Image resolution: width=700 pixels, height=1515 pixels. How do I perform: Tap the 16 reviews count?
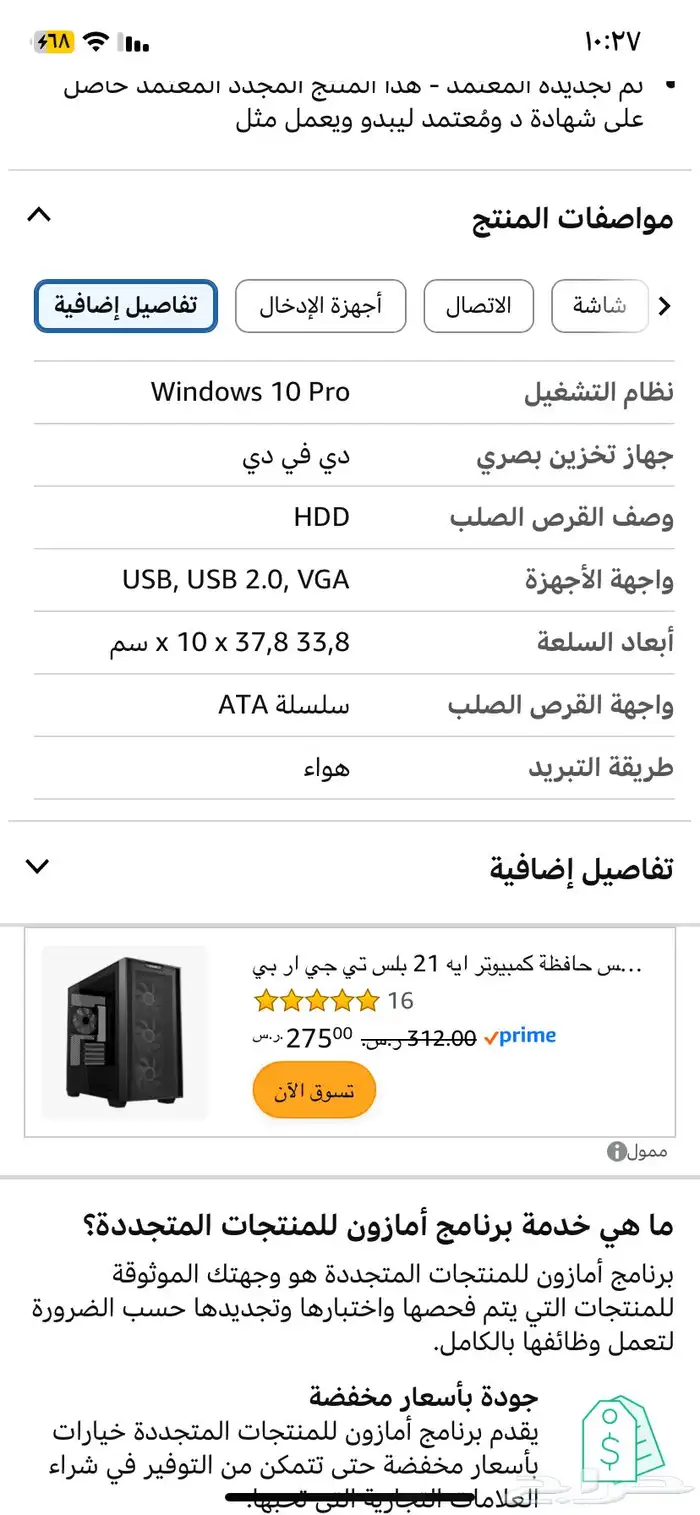point(400,1000)
